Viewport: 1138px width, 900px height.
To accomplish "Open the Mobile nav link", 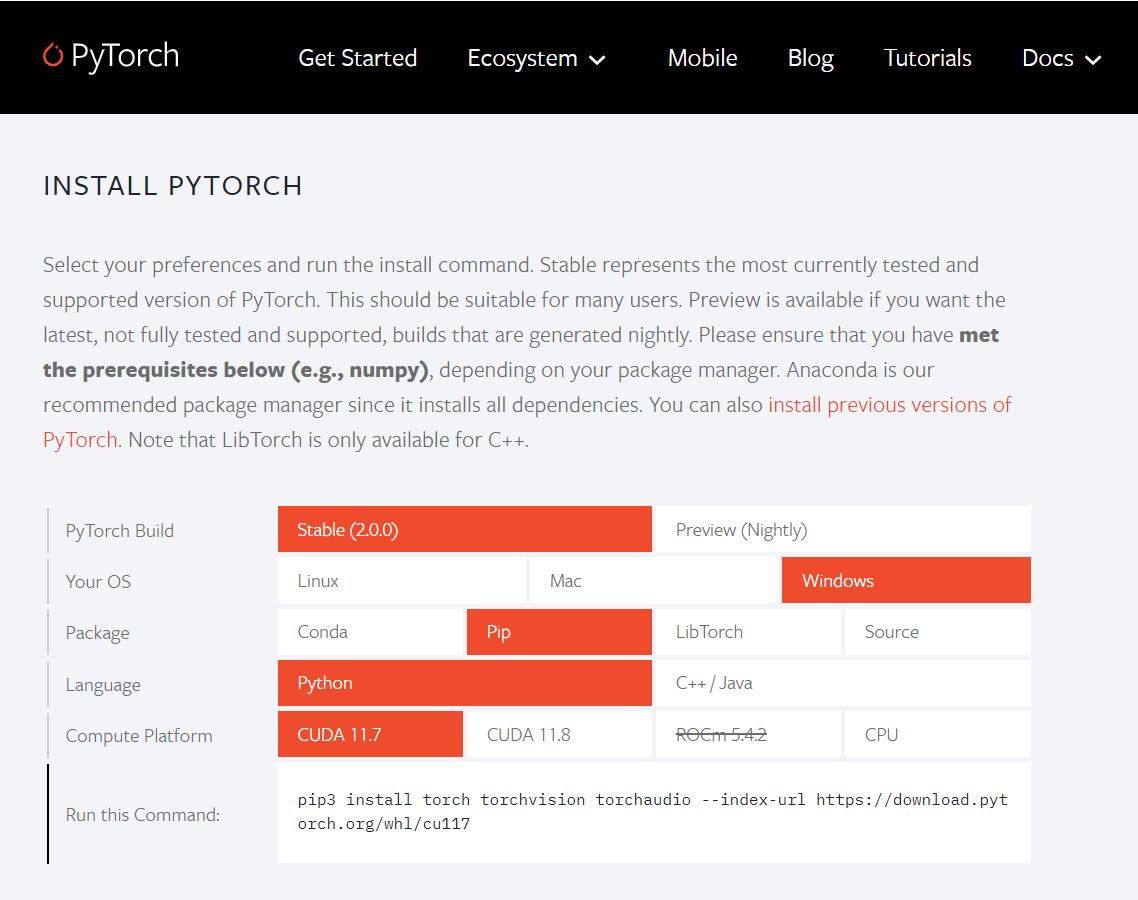I will click(x=702, y=58).
